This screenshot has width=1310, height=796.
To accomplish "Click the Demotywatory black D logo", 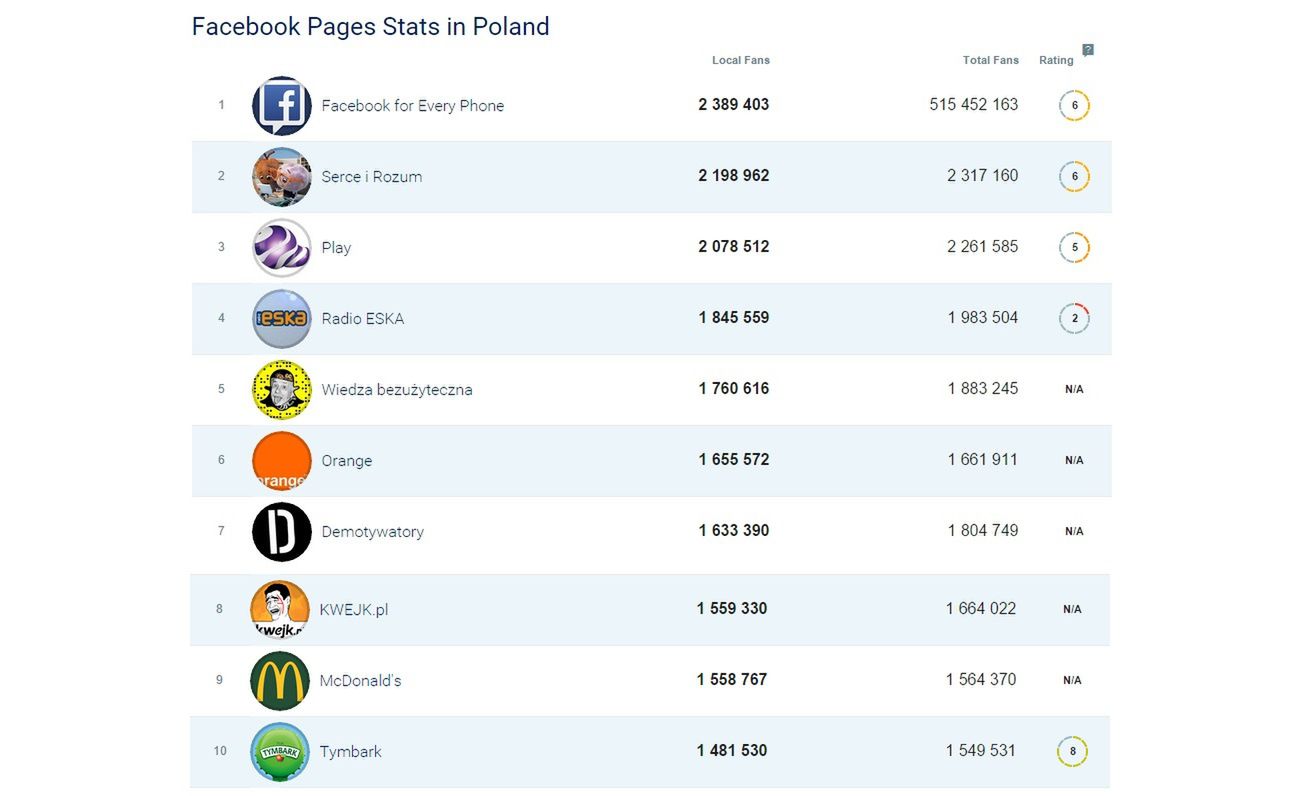I will pyautogui.click(x=281, y=532).
